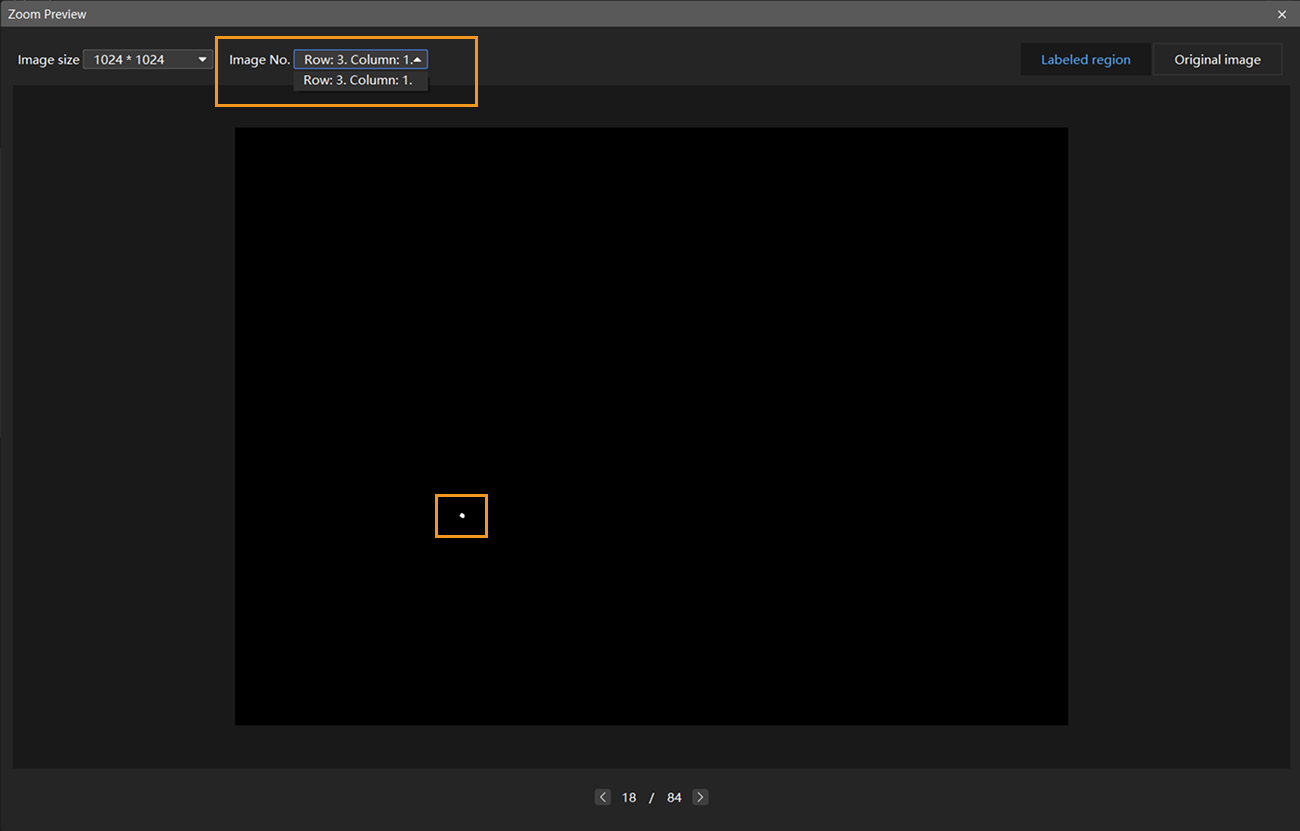Image resolution: width=1300 pixels, height=831 pixels.
Task: Click the page number 18 field
Action: 629,797
